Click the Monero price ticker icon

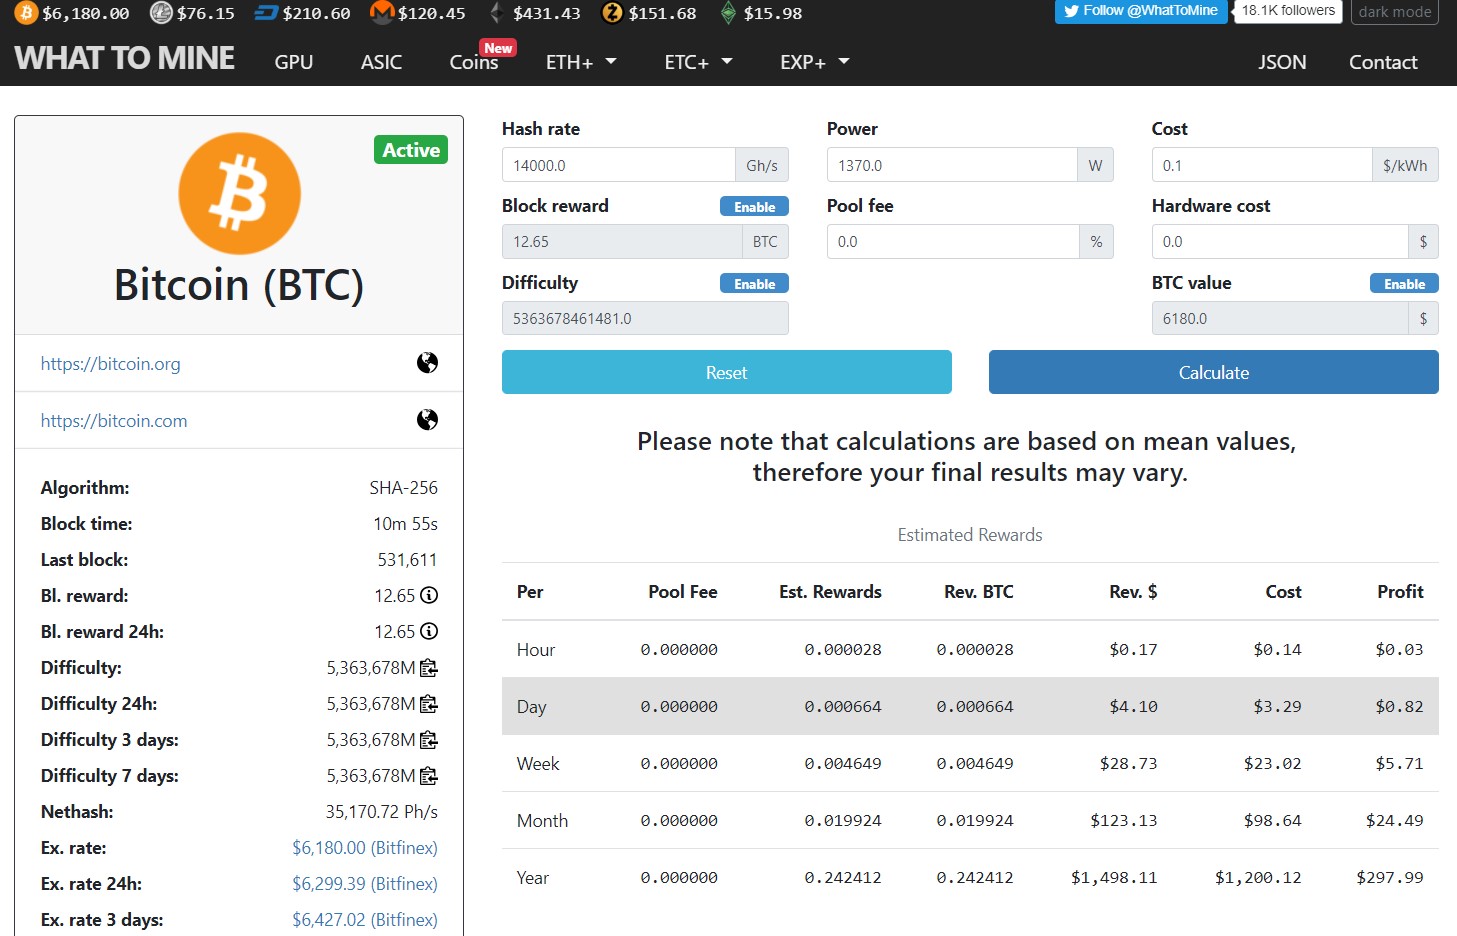point(382,13)
